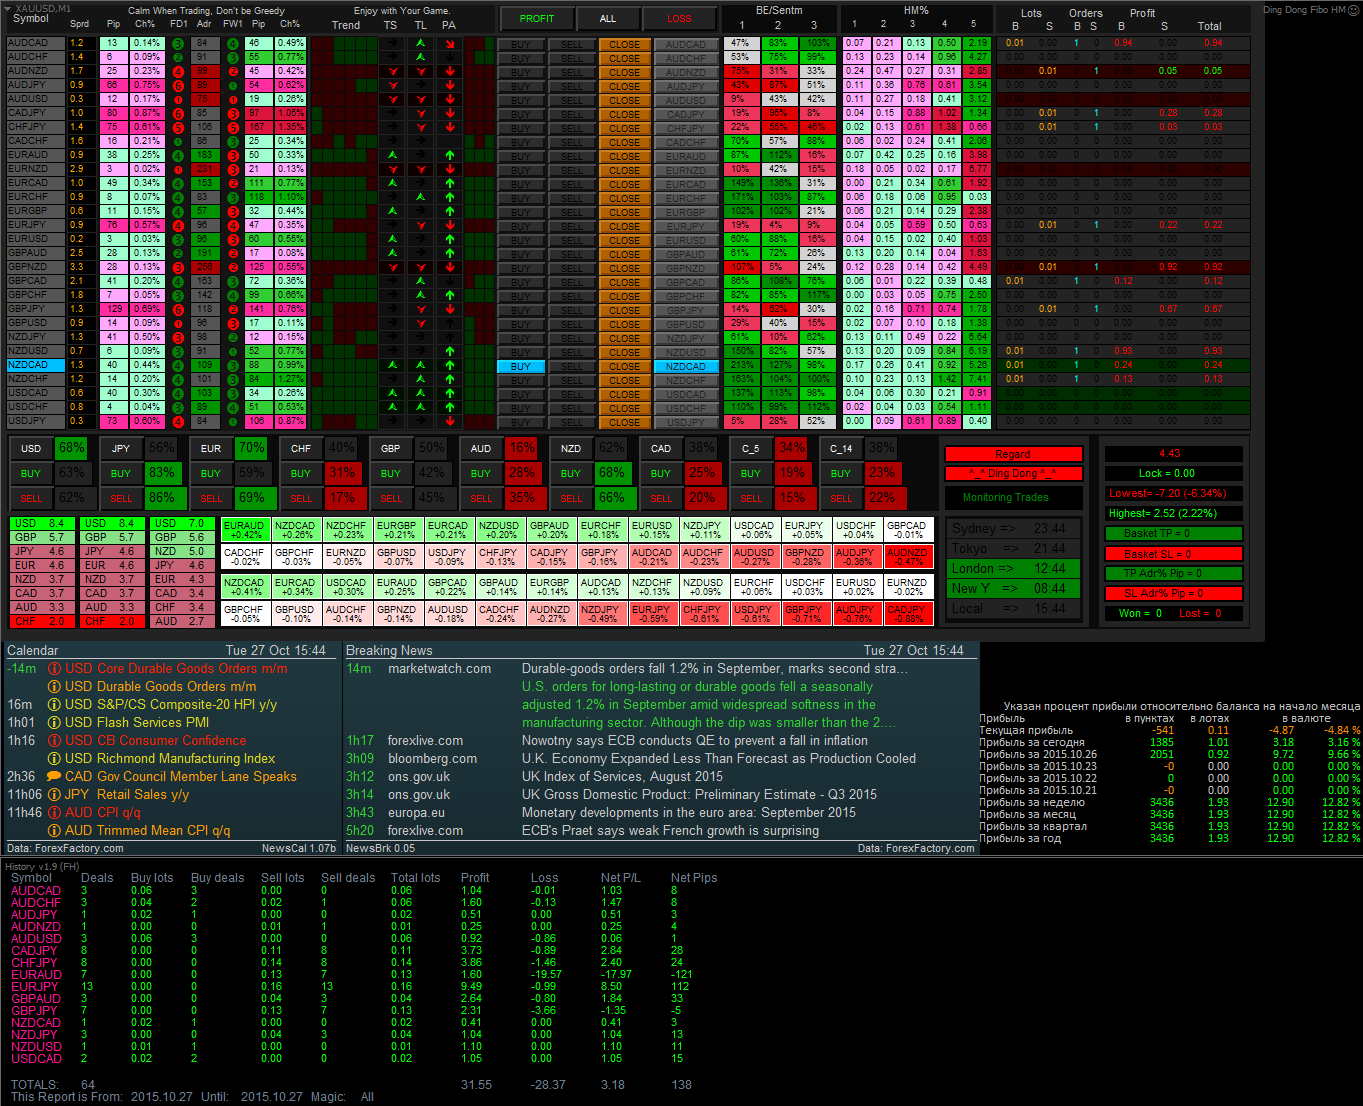The height and width of the screenshot is (1106, 1363).
Task: Click SELL under the NZD basket
Action: (571, 498)
